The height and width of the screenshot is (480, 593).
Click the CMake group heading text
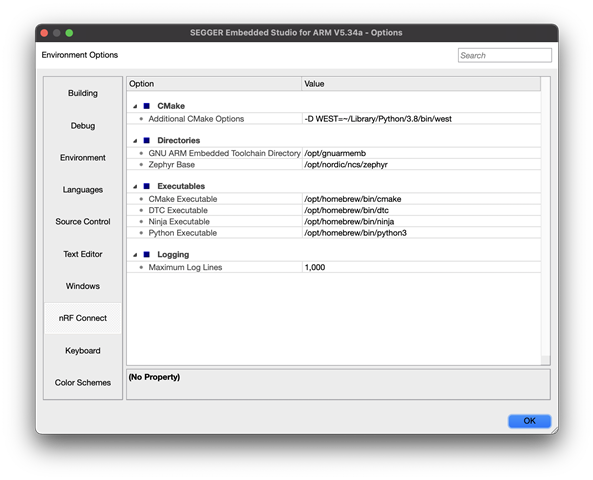[171, 106]
